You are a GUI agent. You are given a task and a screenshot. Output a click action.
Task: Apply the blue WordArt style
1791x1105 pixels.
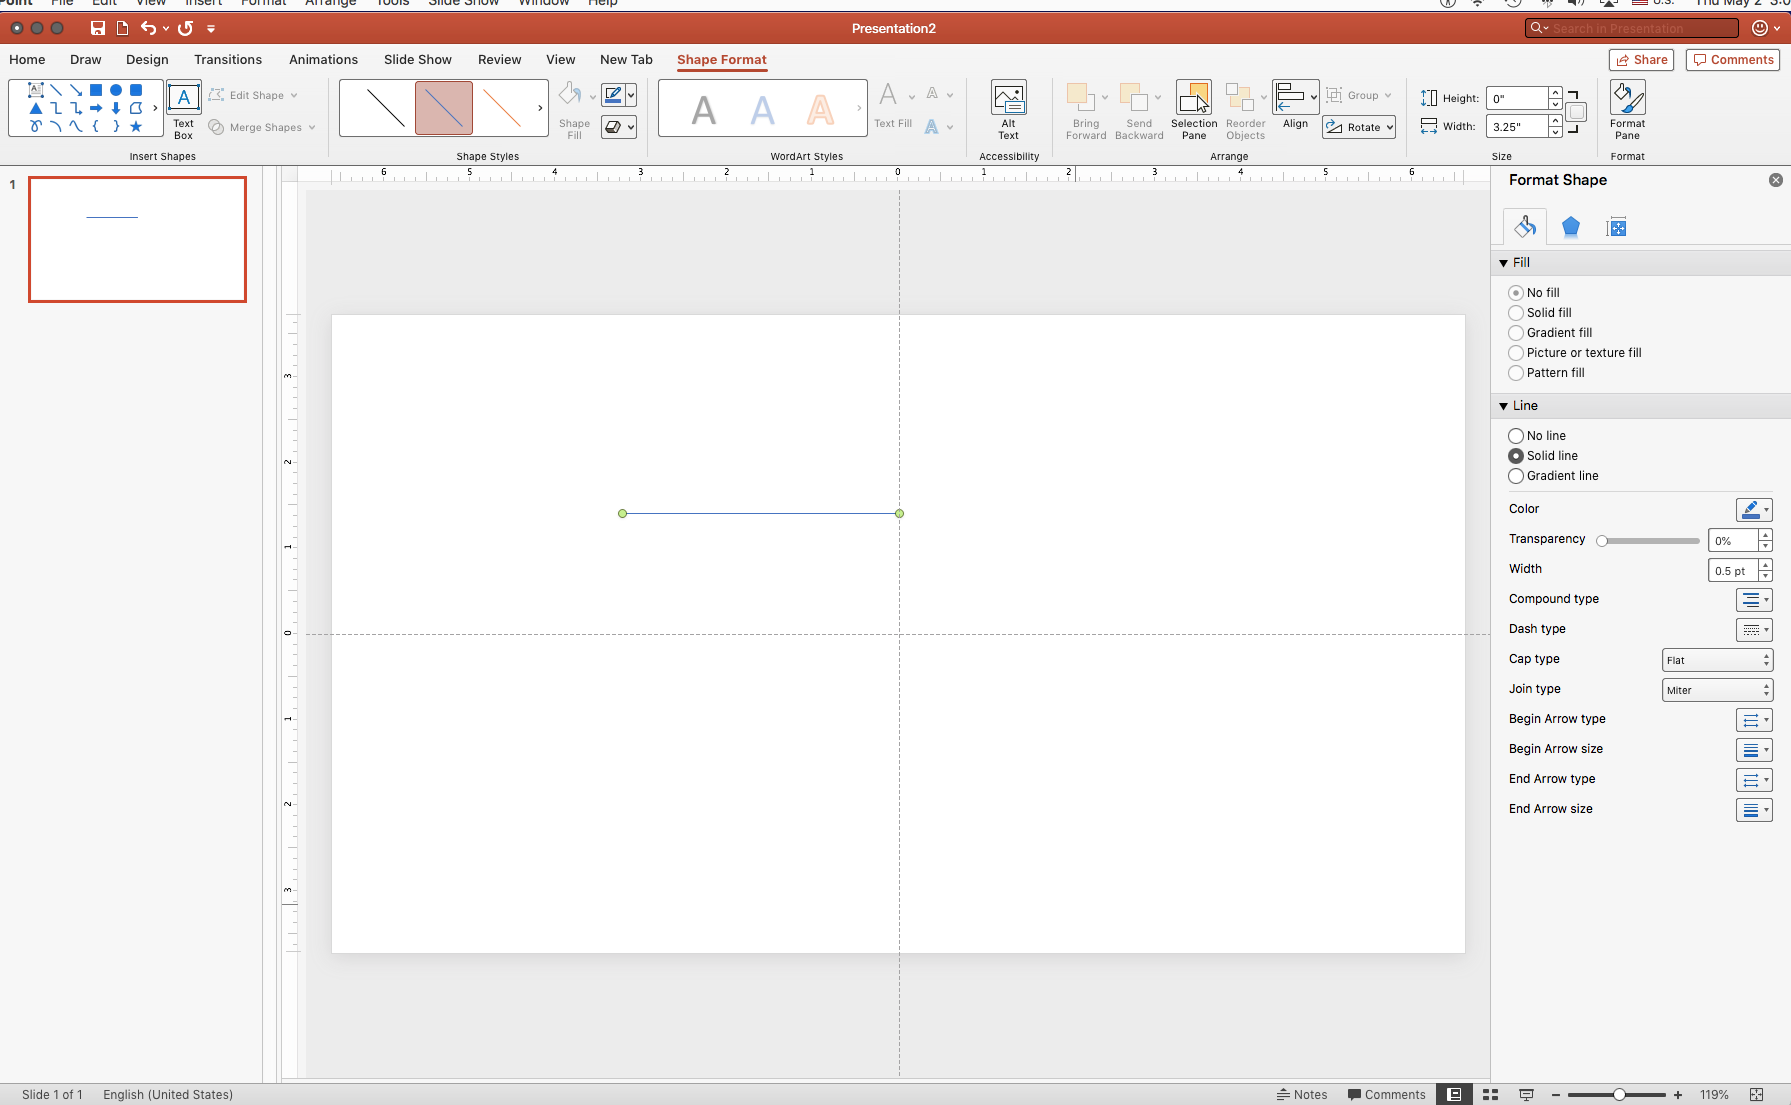point(763,109)
